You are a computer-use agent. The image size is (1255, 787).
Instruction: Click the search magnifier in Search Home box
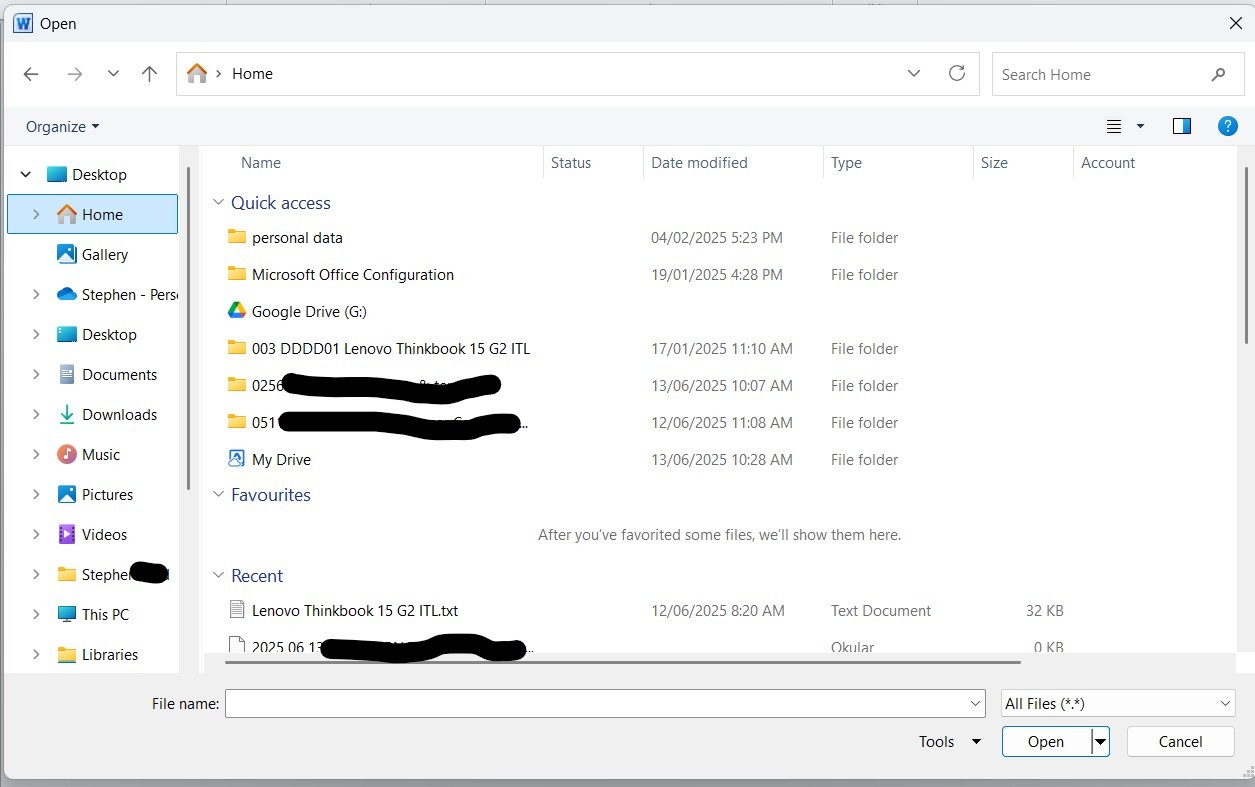(x=1218, y=74)
